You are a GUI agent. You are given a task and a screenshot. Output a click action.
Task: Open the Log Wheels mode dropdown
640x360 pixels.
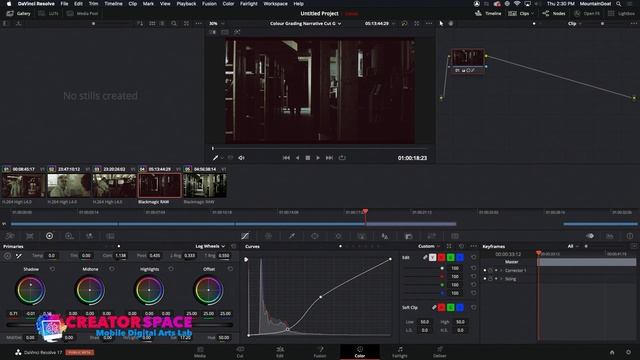click(210, 246)
